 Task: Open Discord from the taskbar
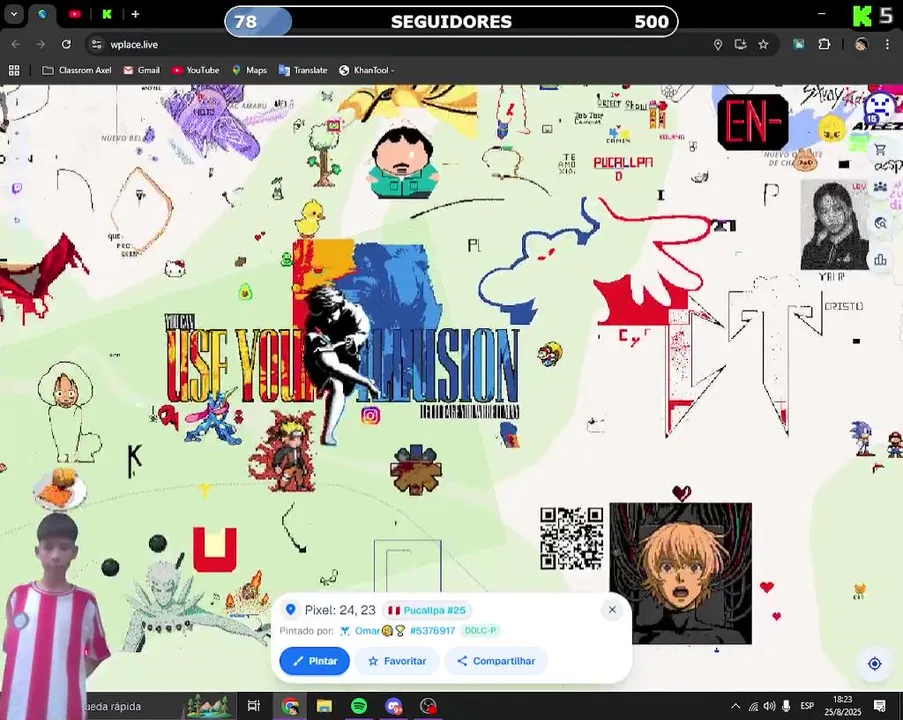pos(394,706)
